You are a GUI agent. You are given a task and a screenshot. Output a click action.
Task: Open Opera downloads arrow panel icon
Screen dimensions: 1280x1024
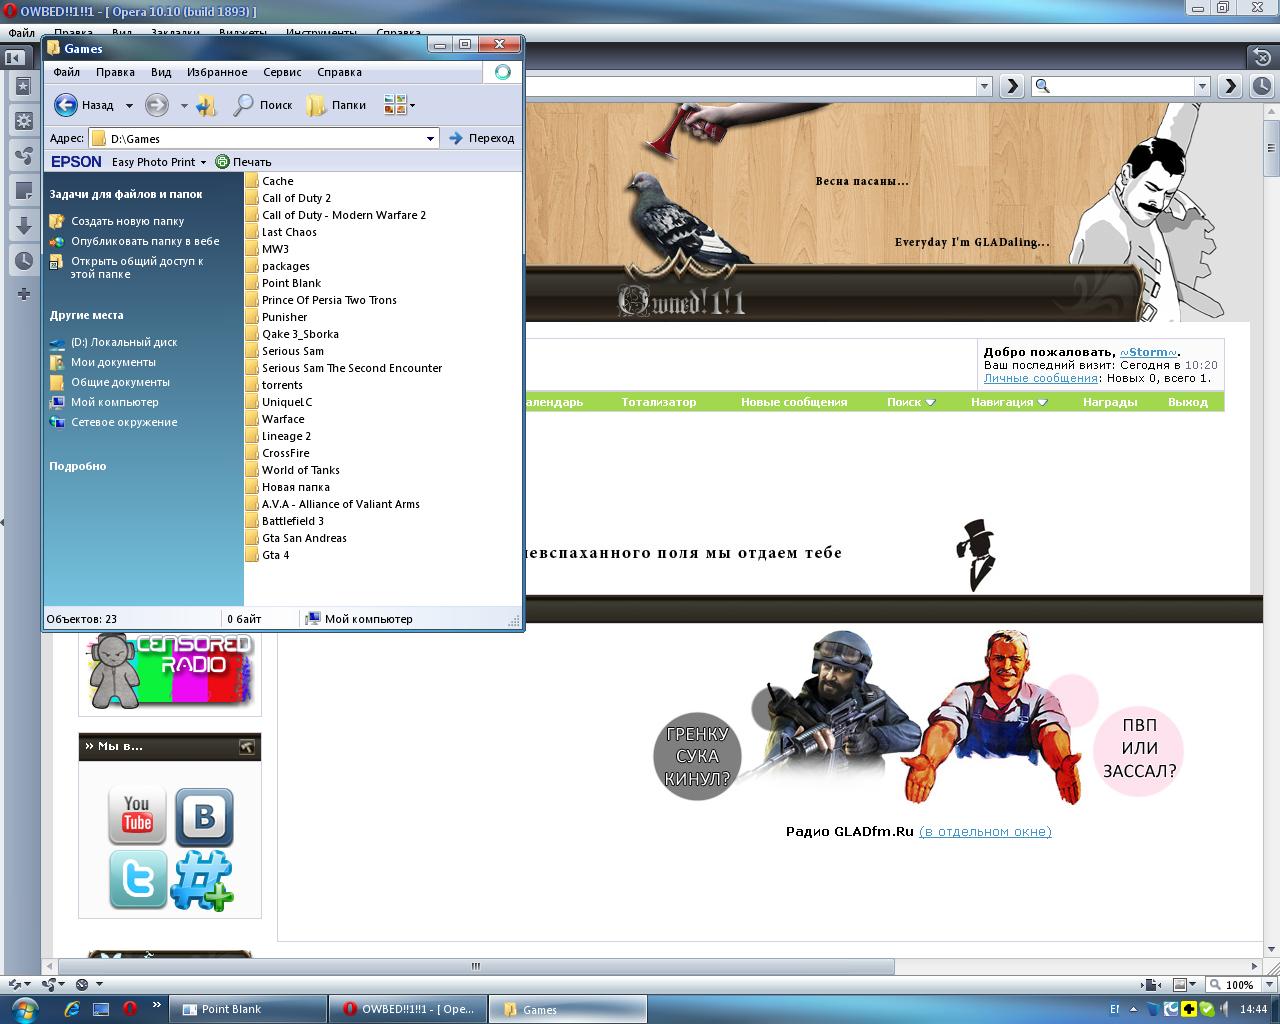tap(24, 226)
